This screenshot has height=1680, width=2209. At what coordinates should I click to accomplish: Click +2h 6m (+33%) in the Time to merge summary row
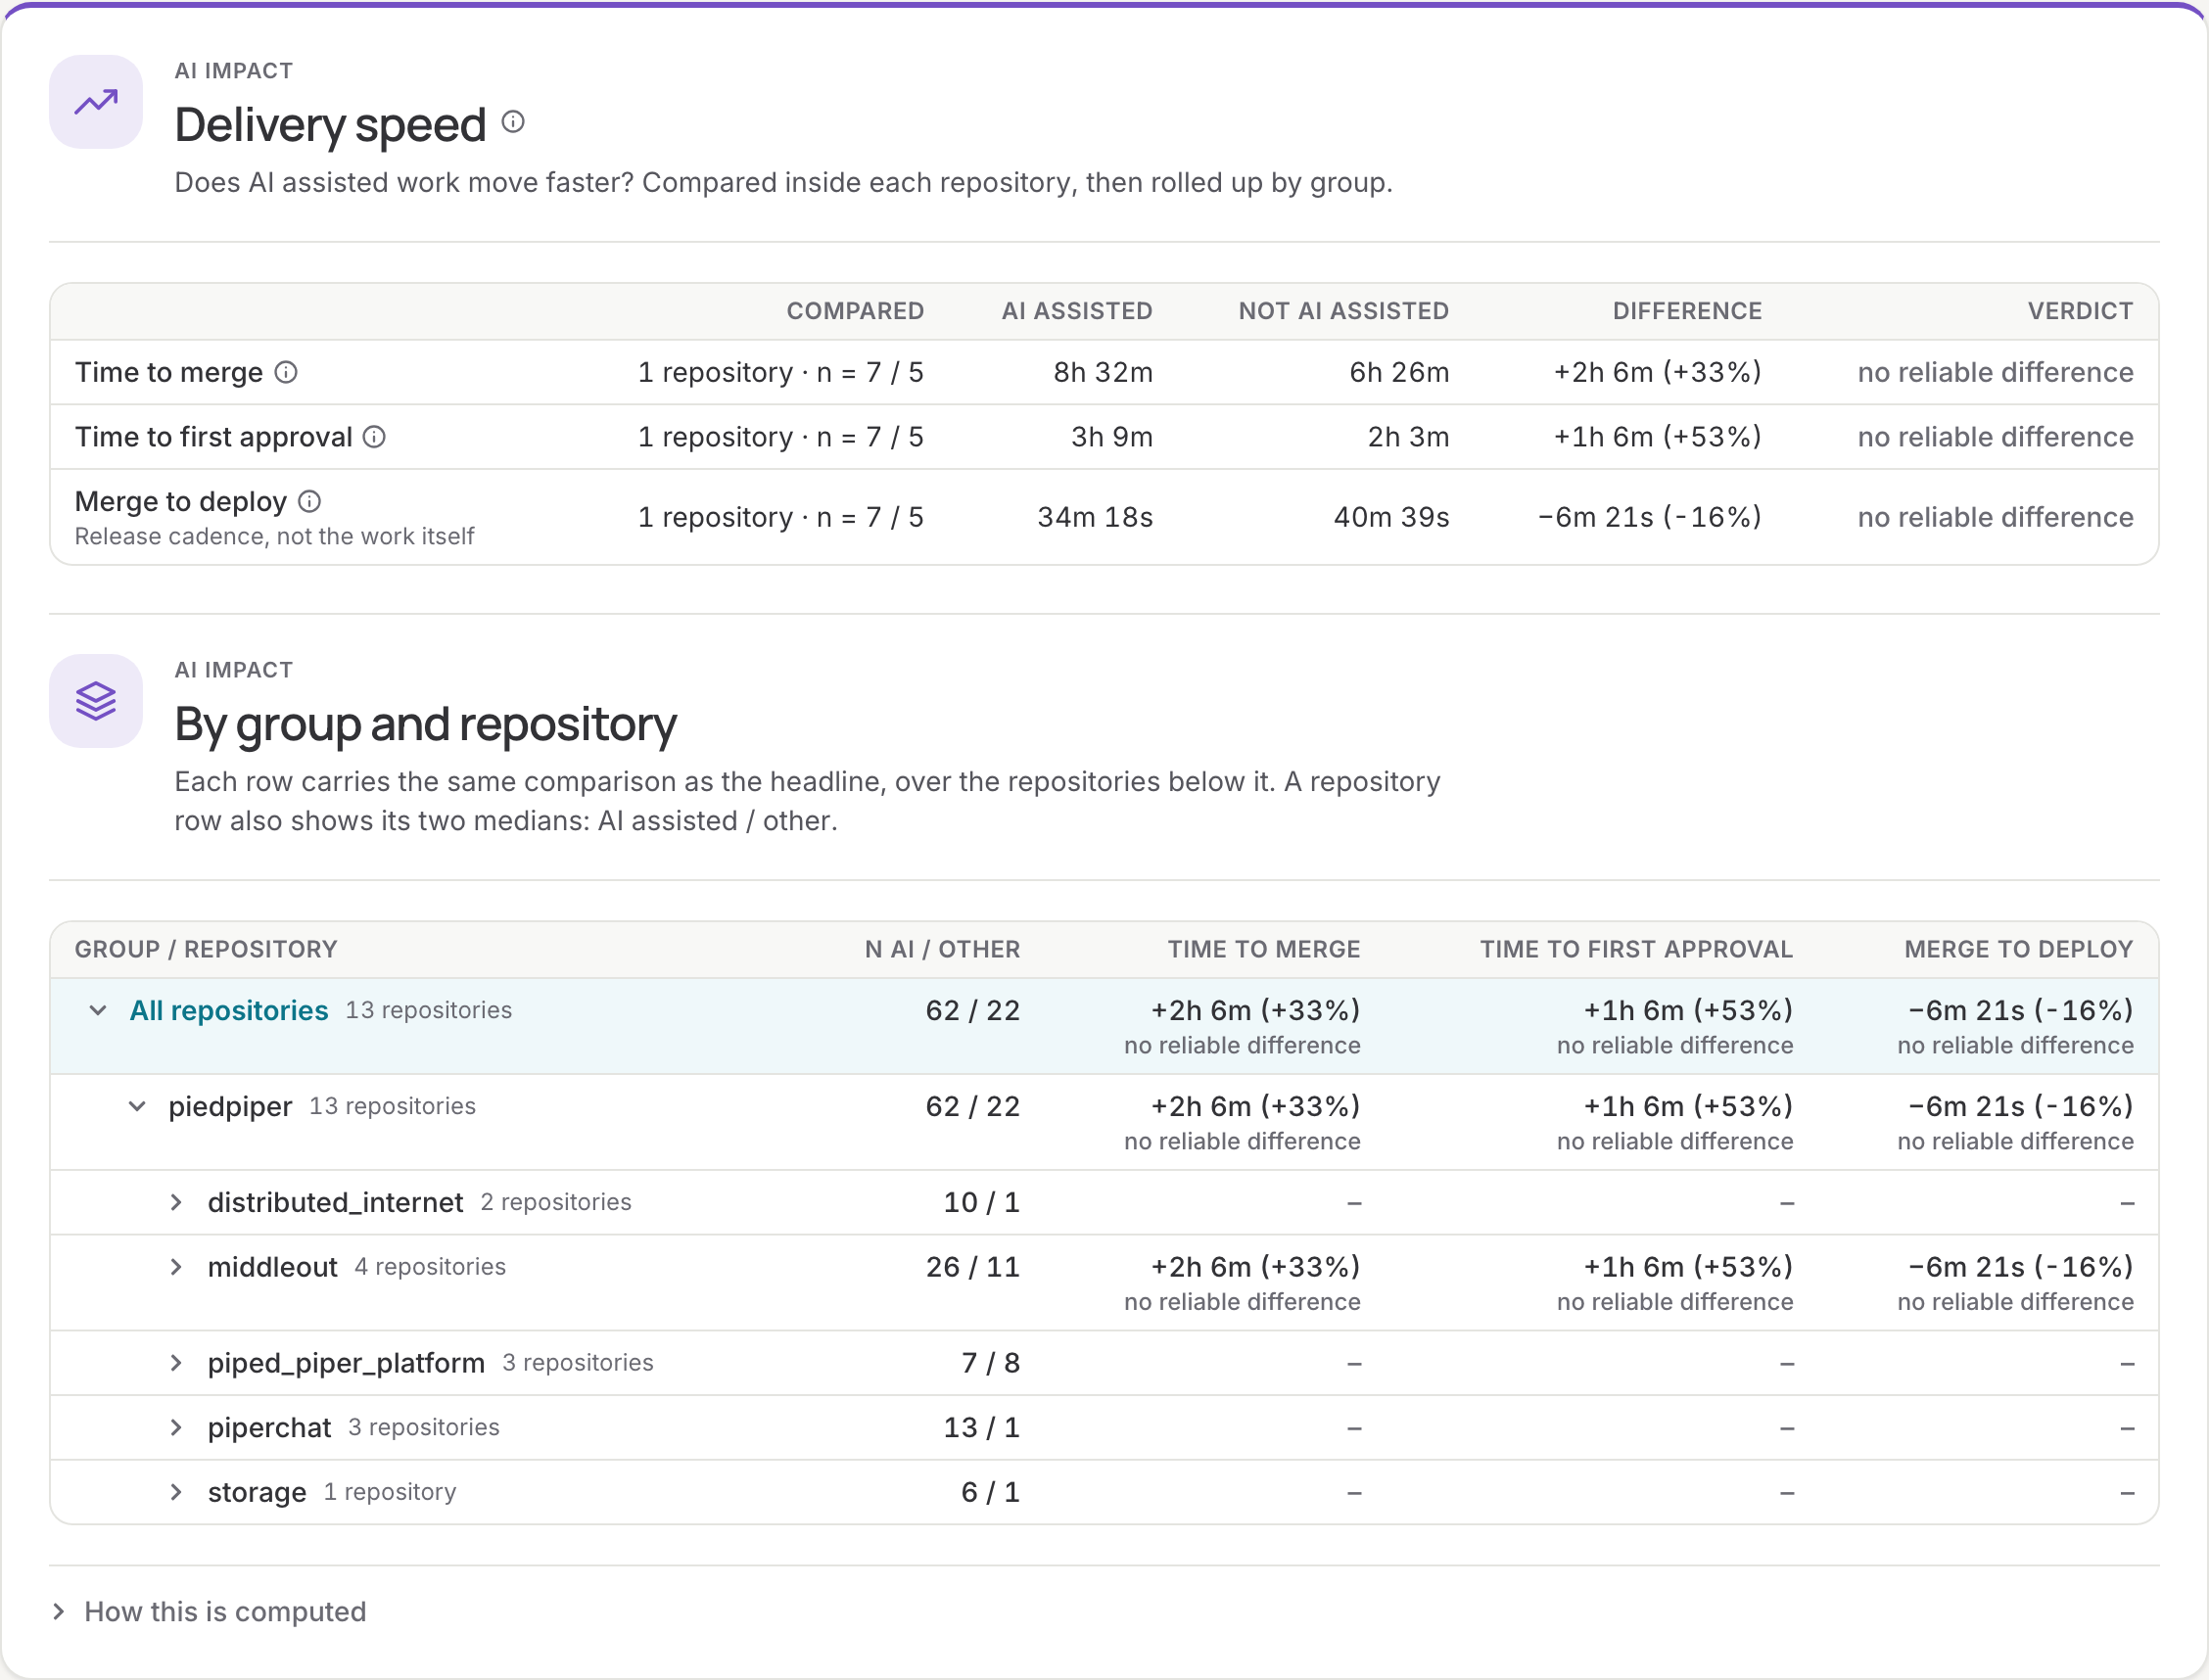1657,372
